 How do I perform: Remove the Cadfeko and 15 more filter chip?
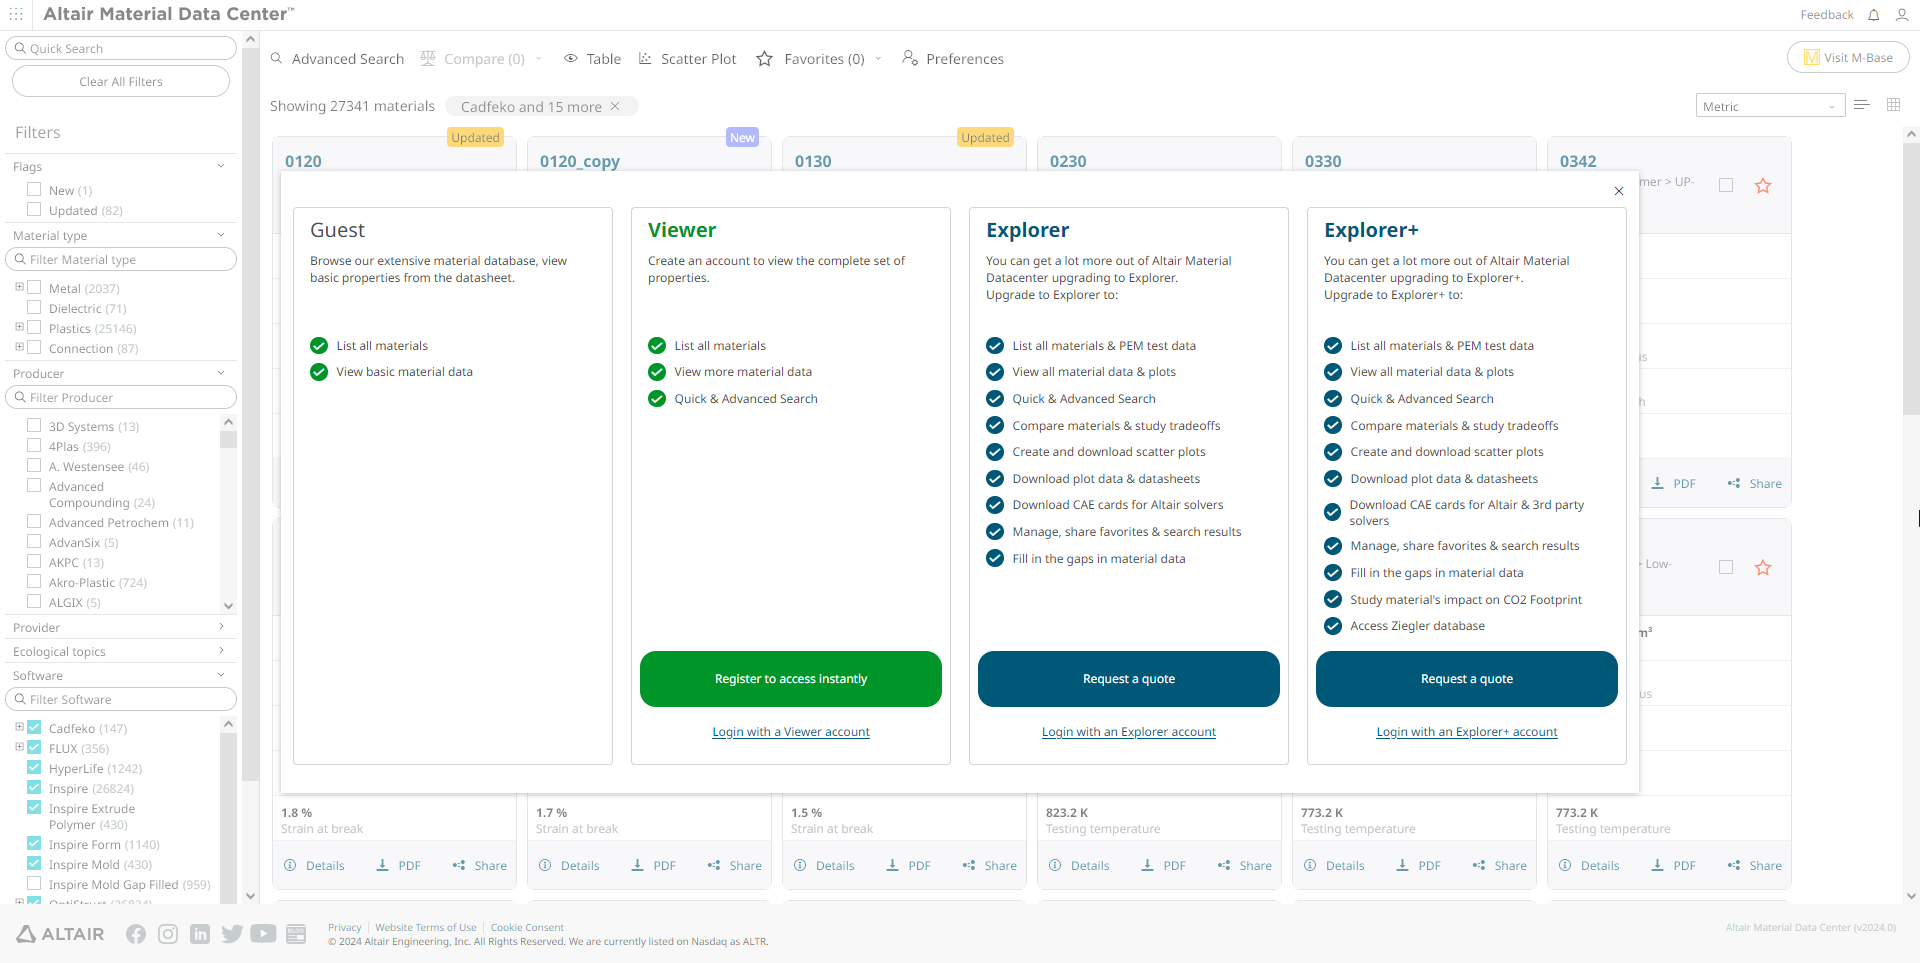615,106
